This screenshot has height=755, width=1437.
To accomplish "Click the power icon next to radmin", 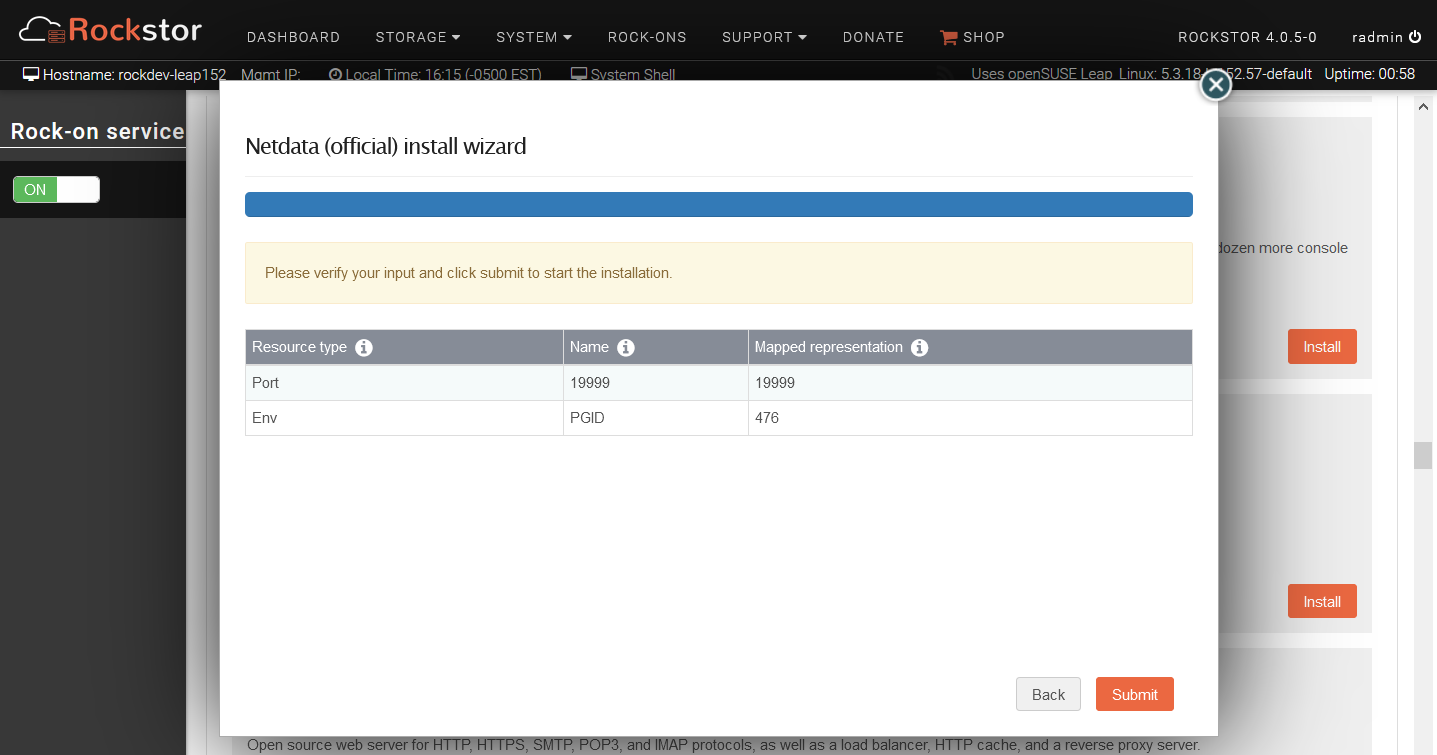I will (x=1415, y=37).
